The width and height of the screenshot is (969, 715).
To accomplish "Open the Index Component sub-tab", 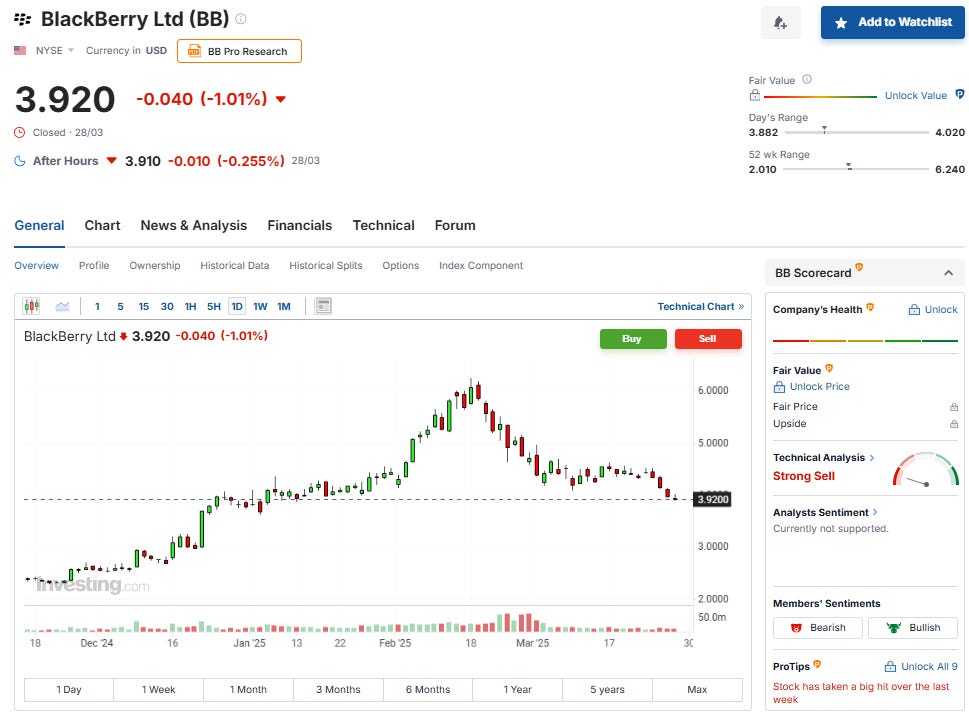I will 481,265.
